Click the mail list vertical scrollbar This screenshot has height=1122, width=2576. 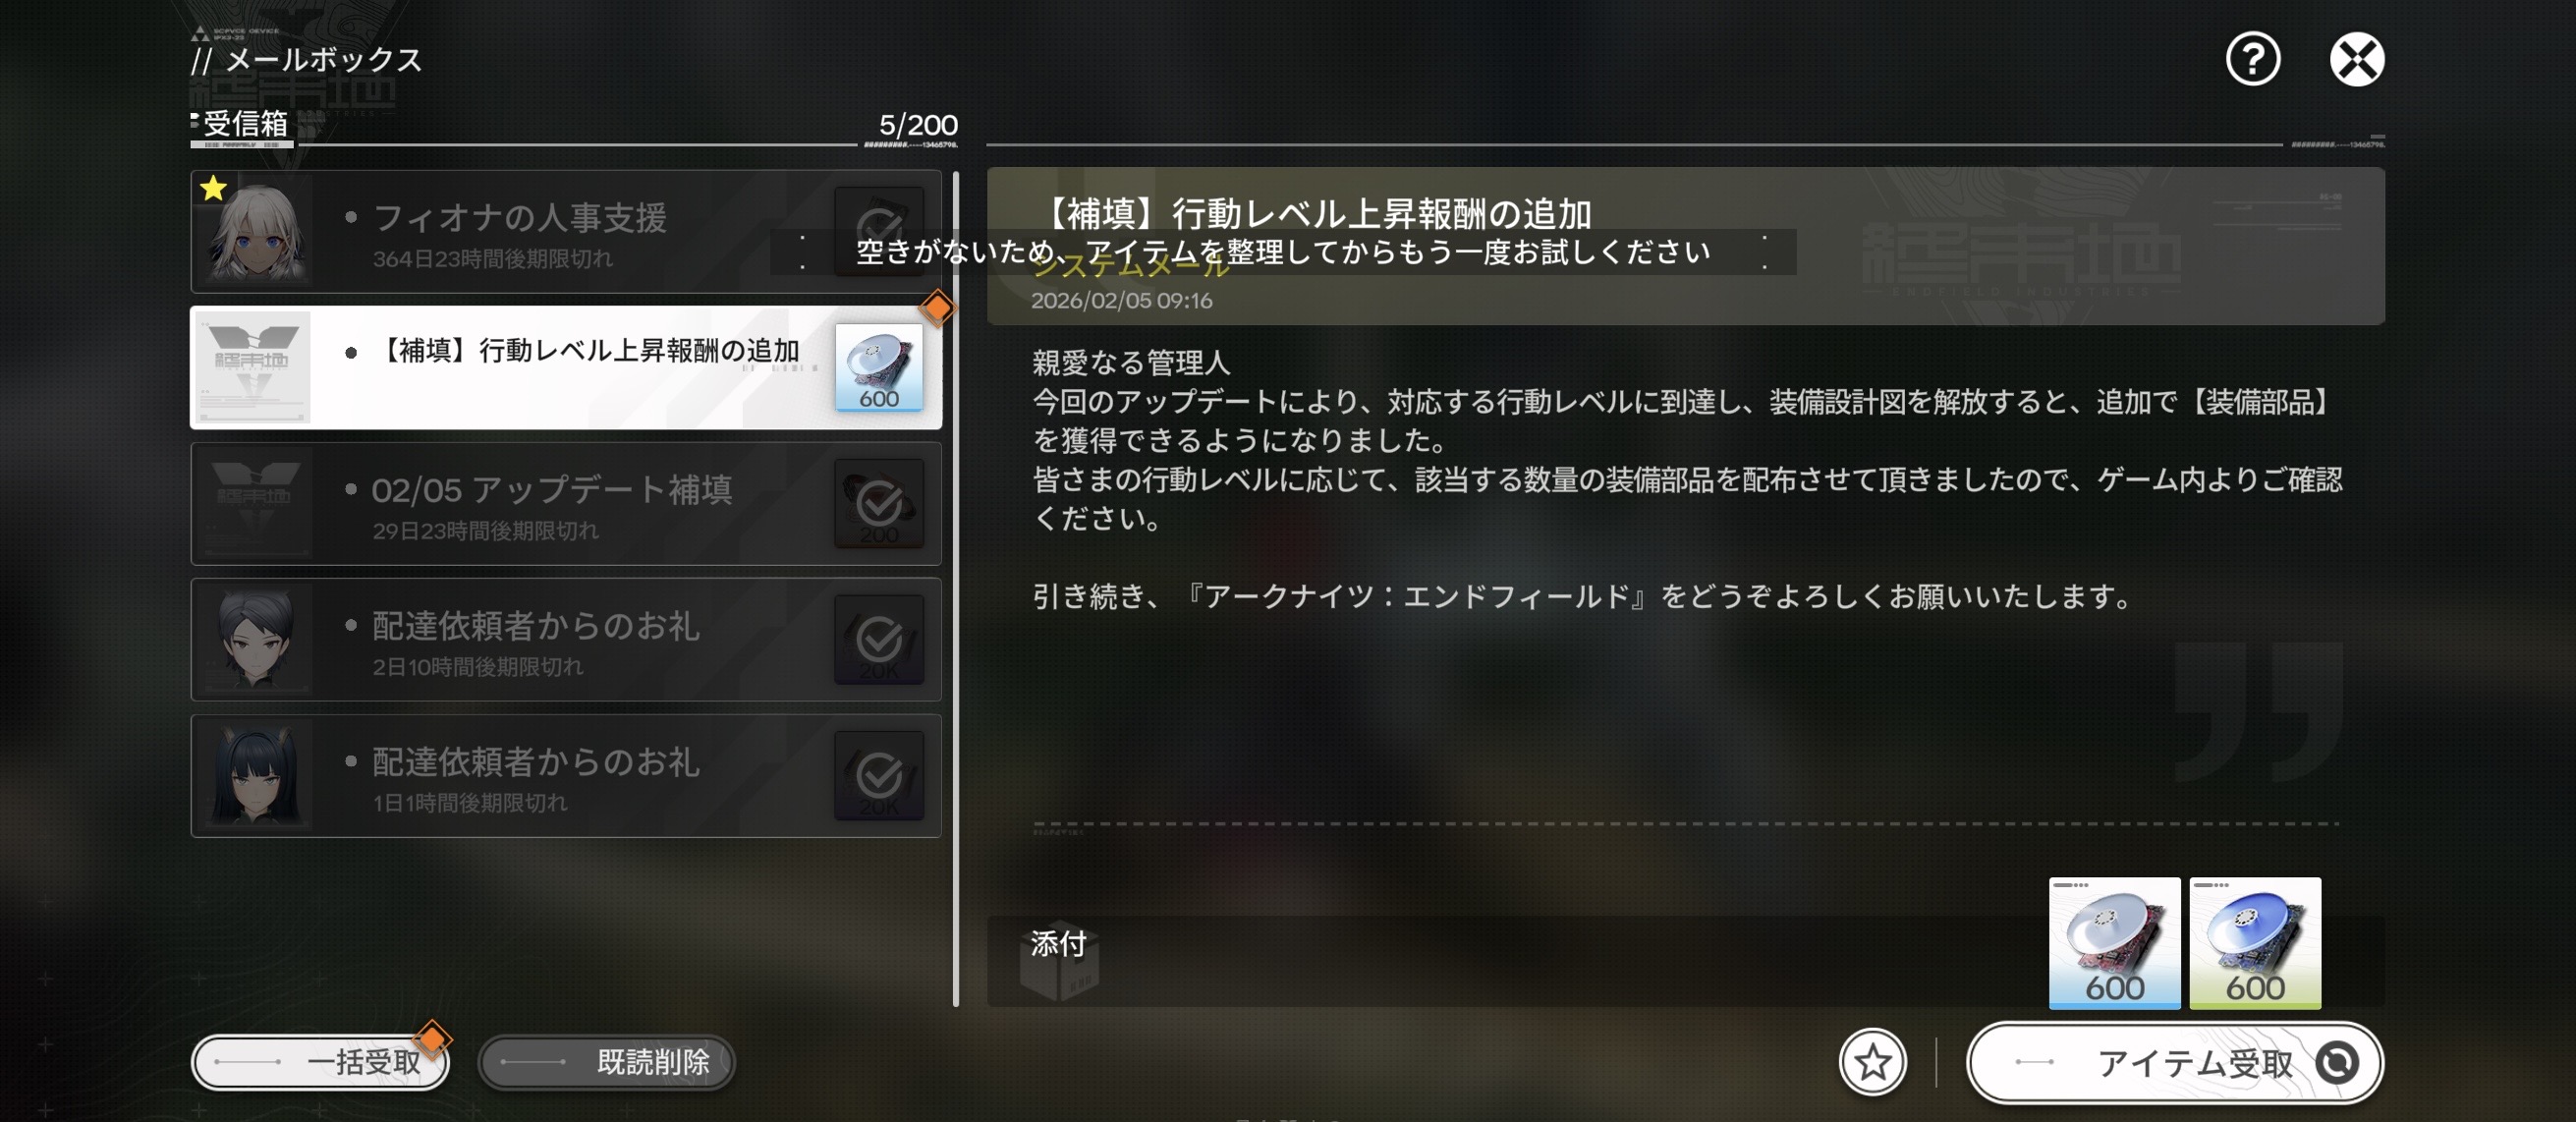tap(956, 588)
